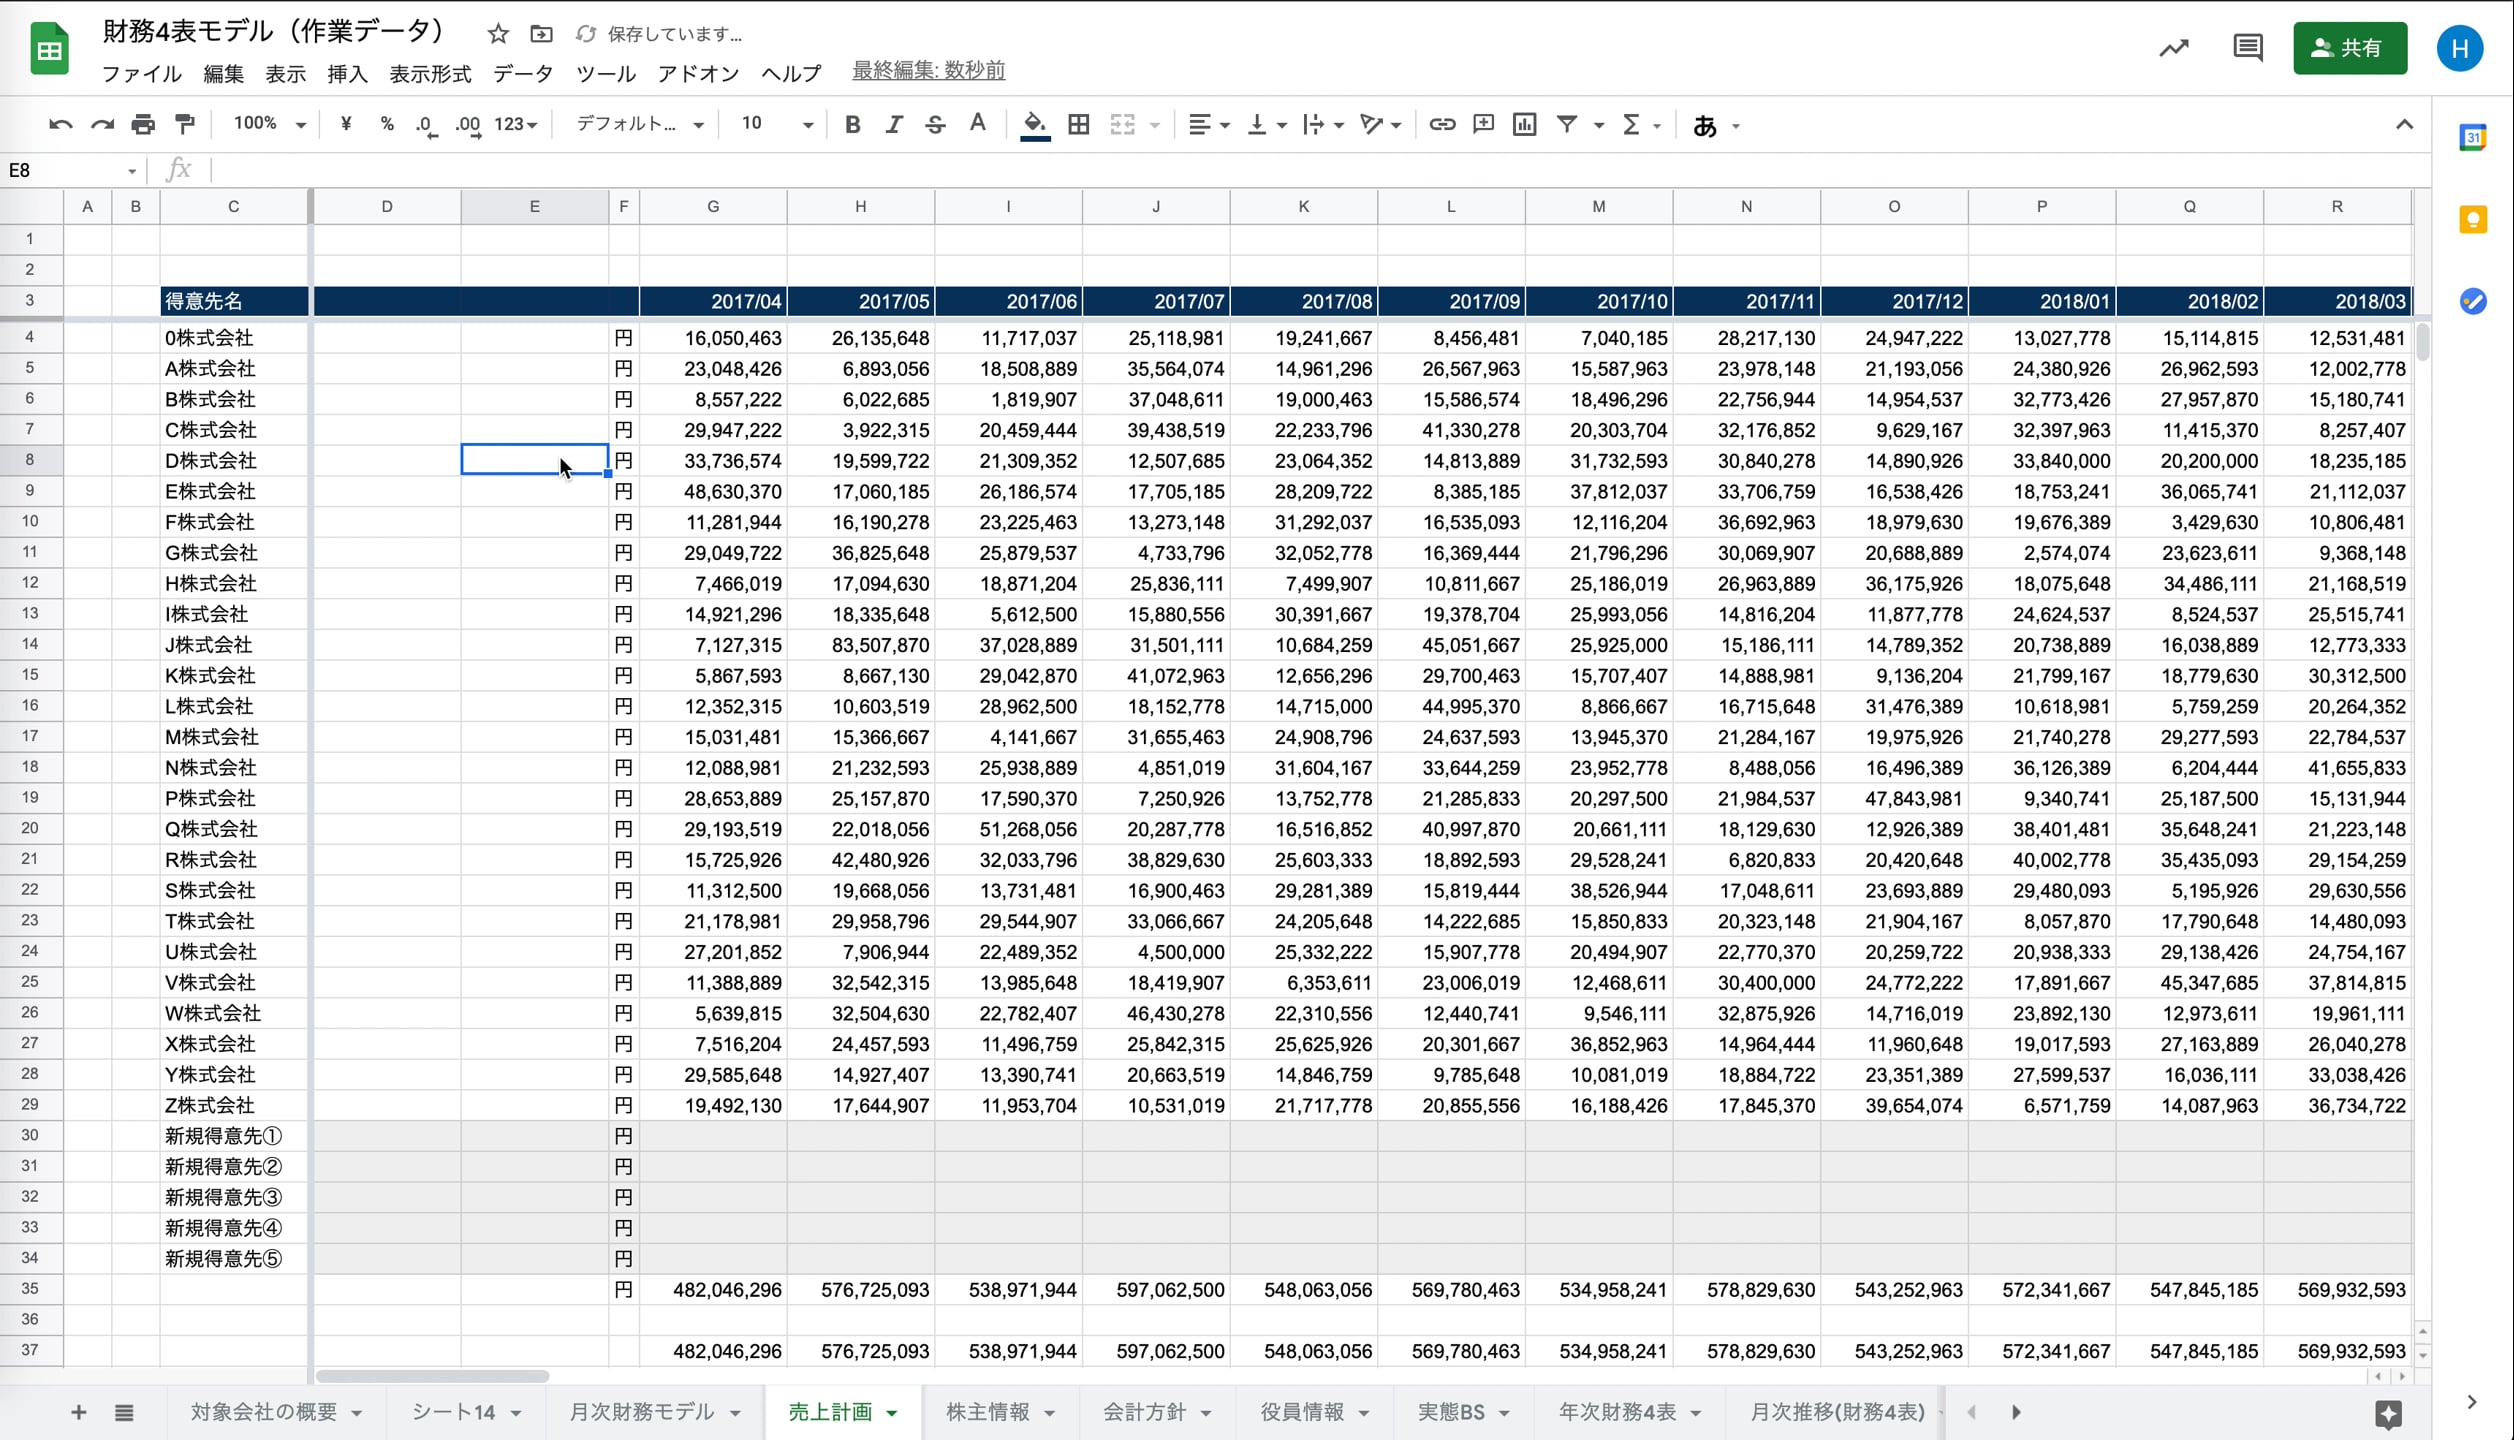This screenshot has width=2514, height=1440.
Task: Open the fill color picker
Action: 1034,124
